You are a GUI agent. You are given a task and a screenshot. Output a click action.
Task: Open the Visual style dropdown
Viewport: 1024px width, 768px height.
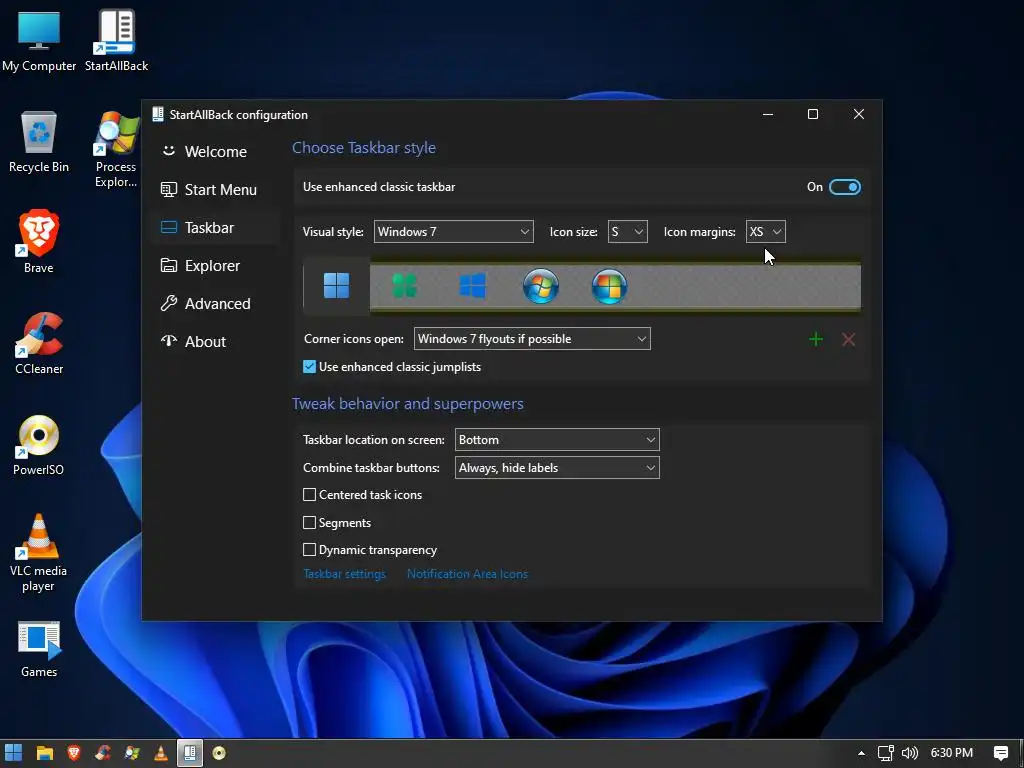(x=453, y=232)
